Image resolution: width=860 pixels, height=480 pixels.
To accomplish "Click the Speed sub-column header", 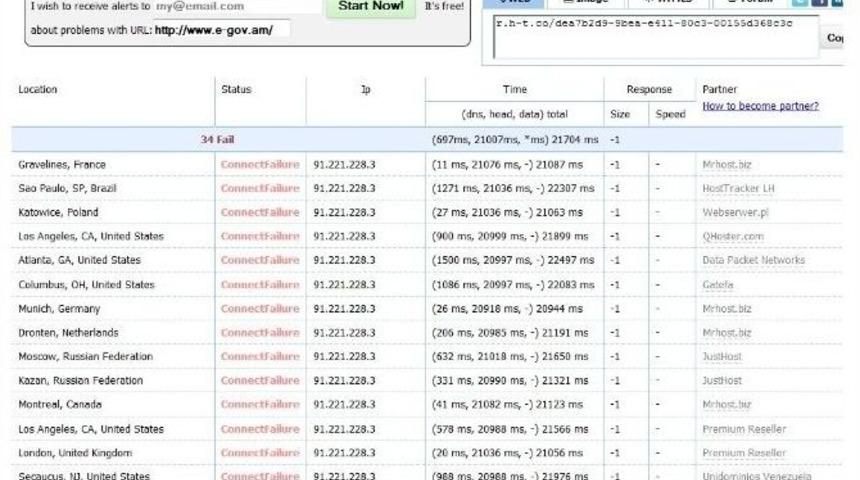I will pyautogui.click(x=670, y=114).
